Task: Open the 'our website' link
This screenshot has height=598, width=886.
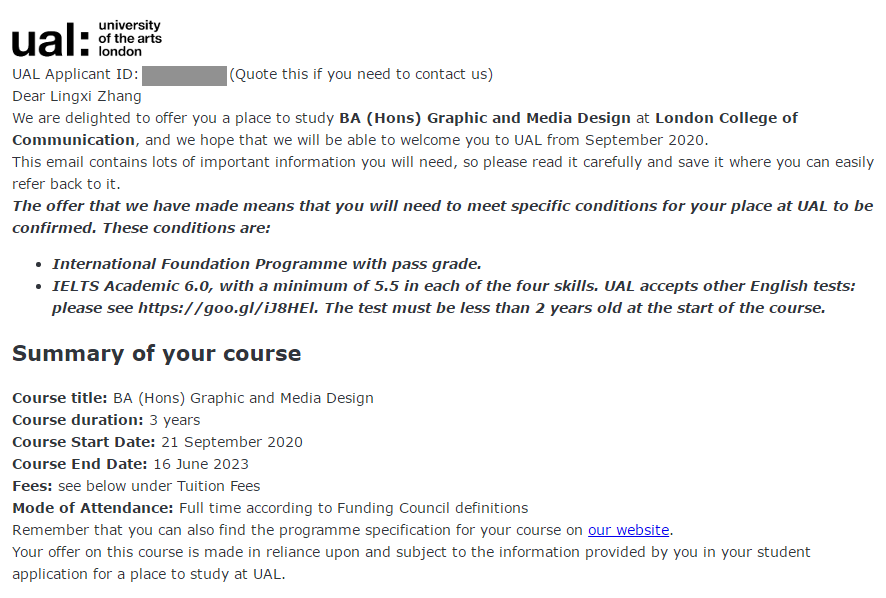Action: coord(628,530)
